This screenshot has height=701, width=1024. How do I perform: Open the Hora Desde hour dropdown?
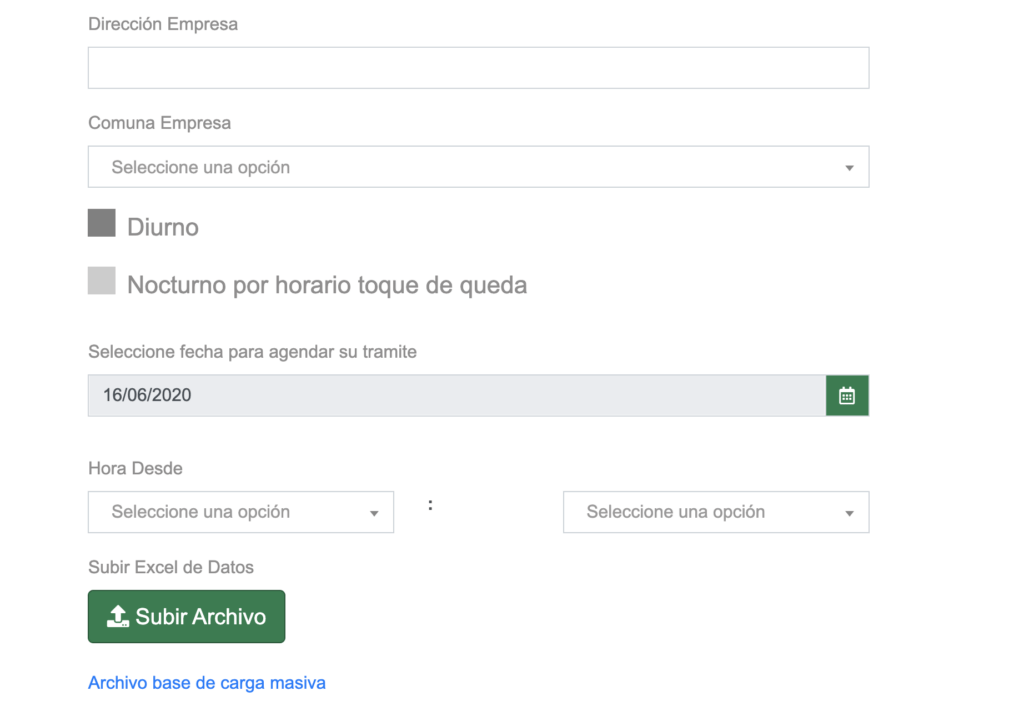coord(241,512)
